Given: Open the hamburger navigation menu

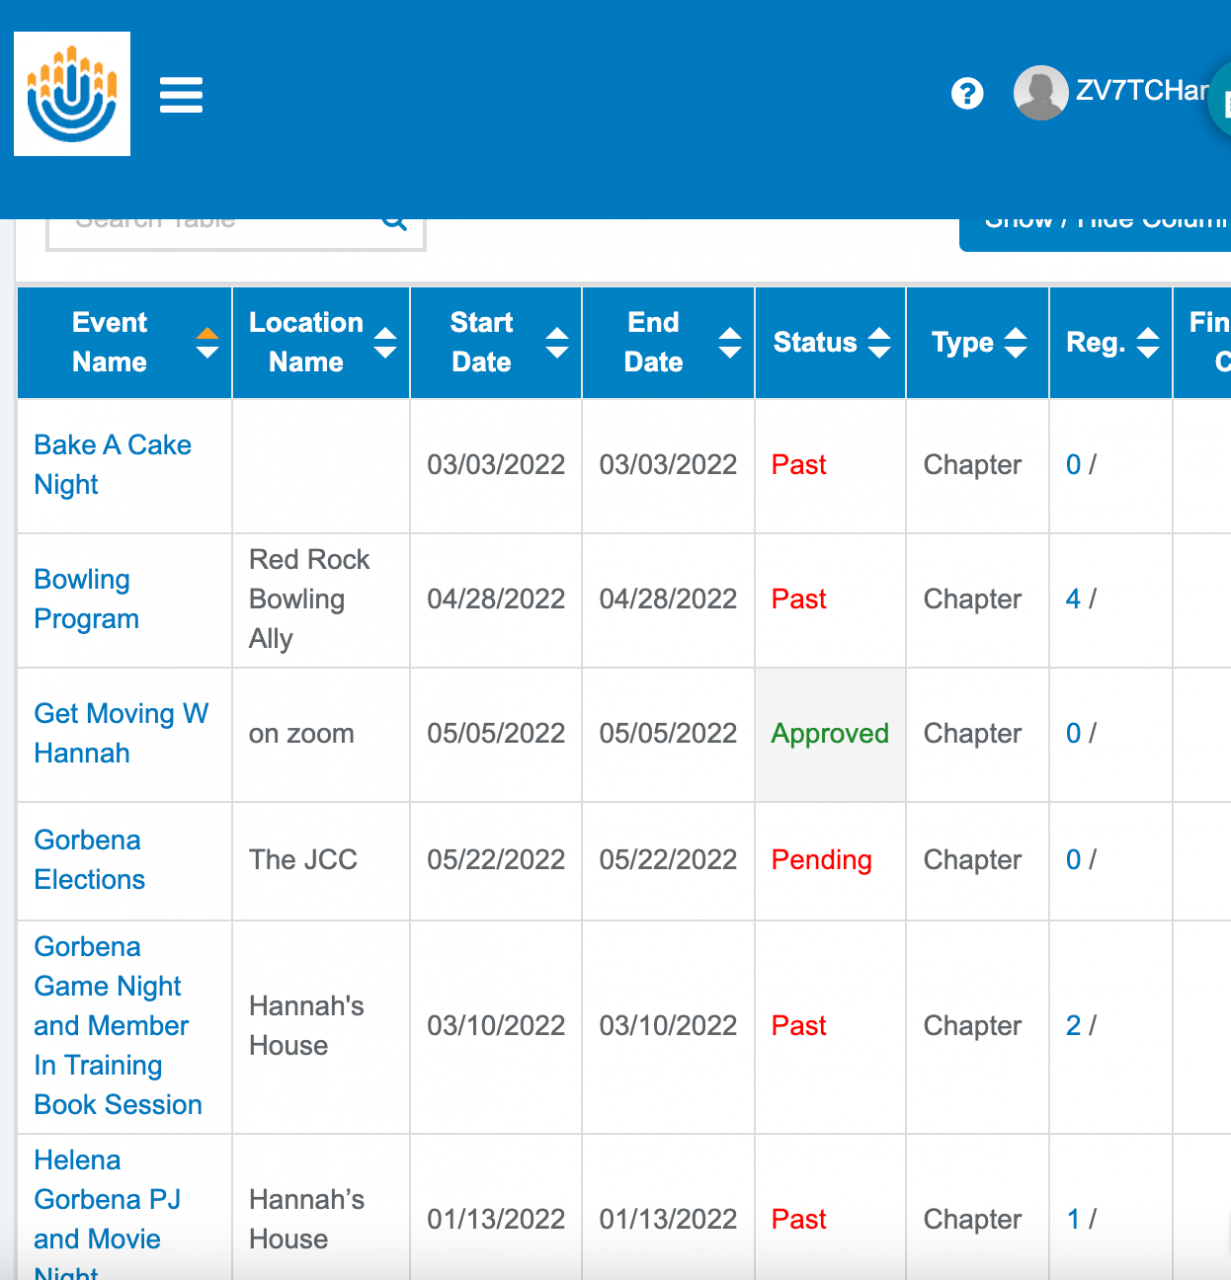Looking at the screenshot, I should pyautogui.click(x=181, y=95).
